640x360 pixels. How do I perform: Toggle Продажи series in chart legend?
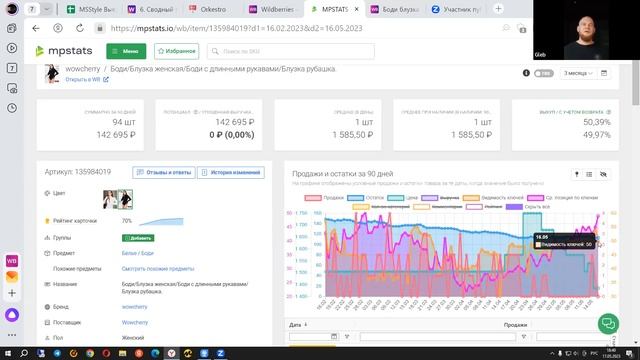[324, 198]
